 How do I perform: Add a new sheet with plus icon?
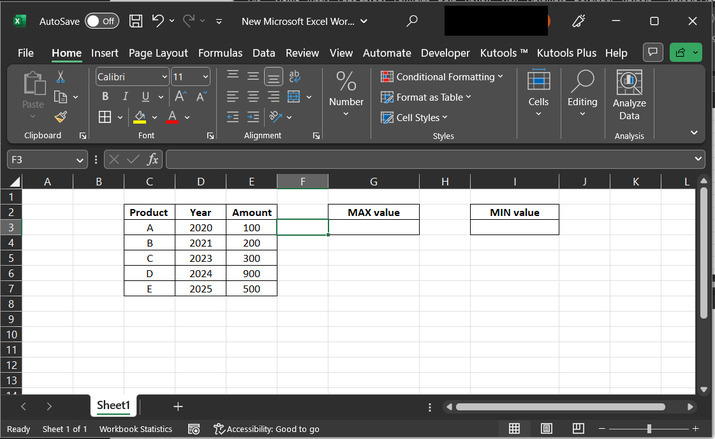pos(178,406)
